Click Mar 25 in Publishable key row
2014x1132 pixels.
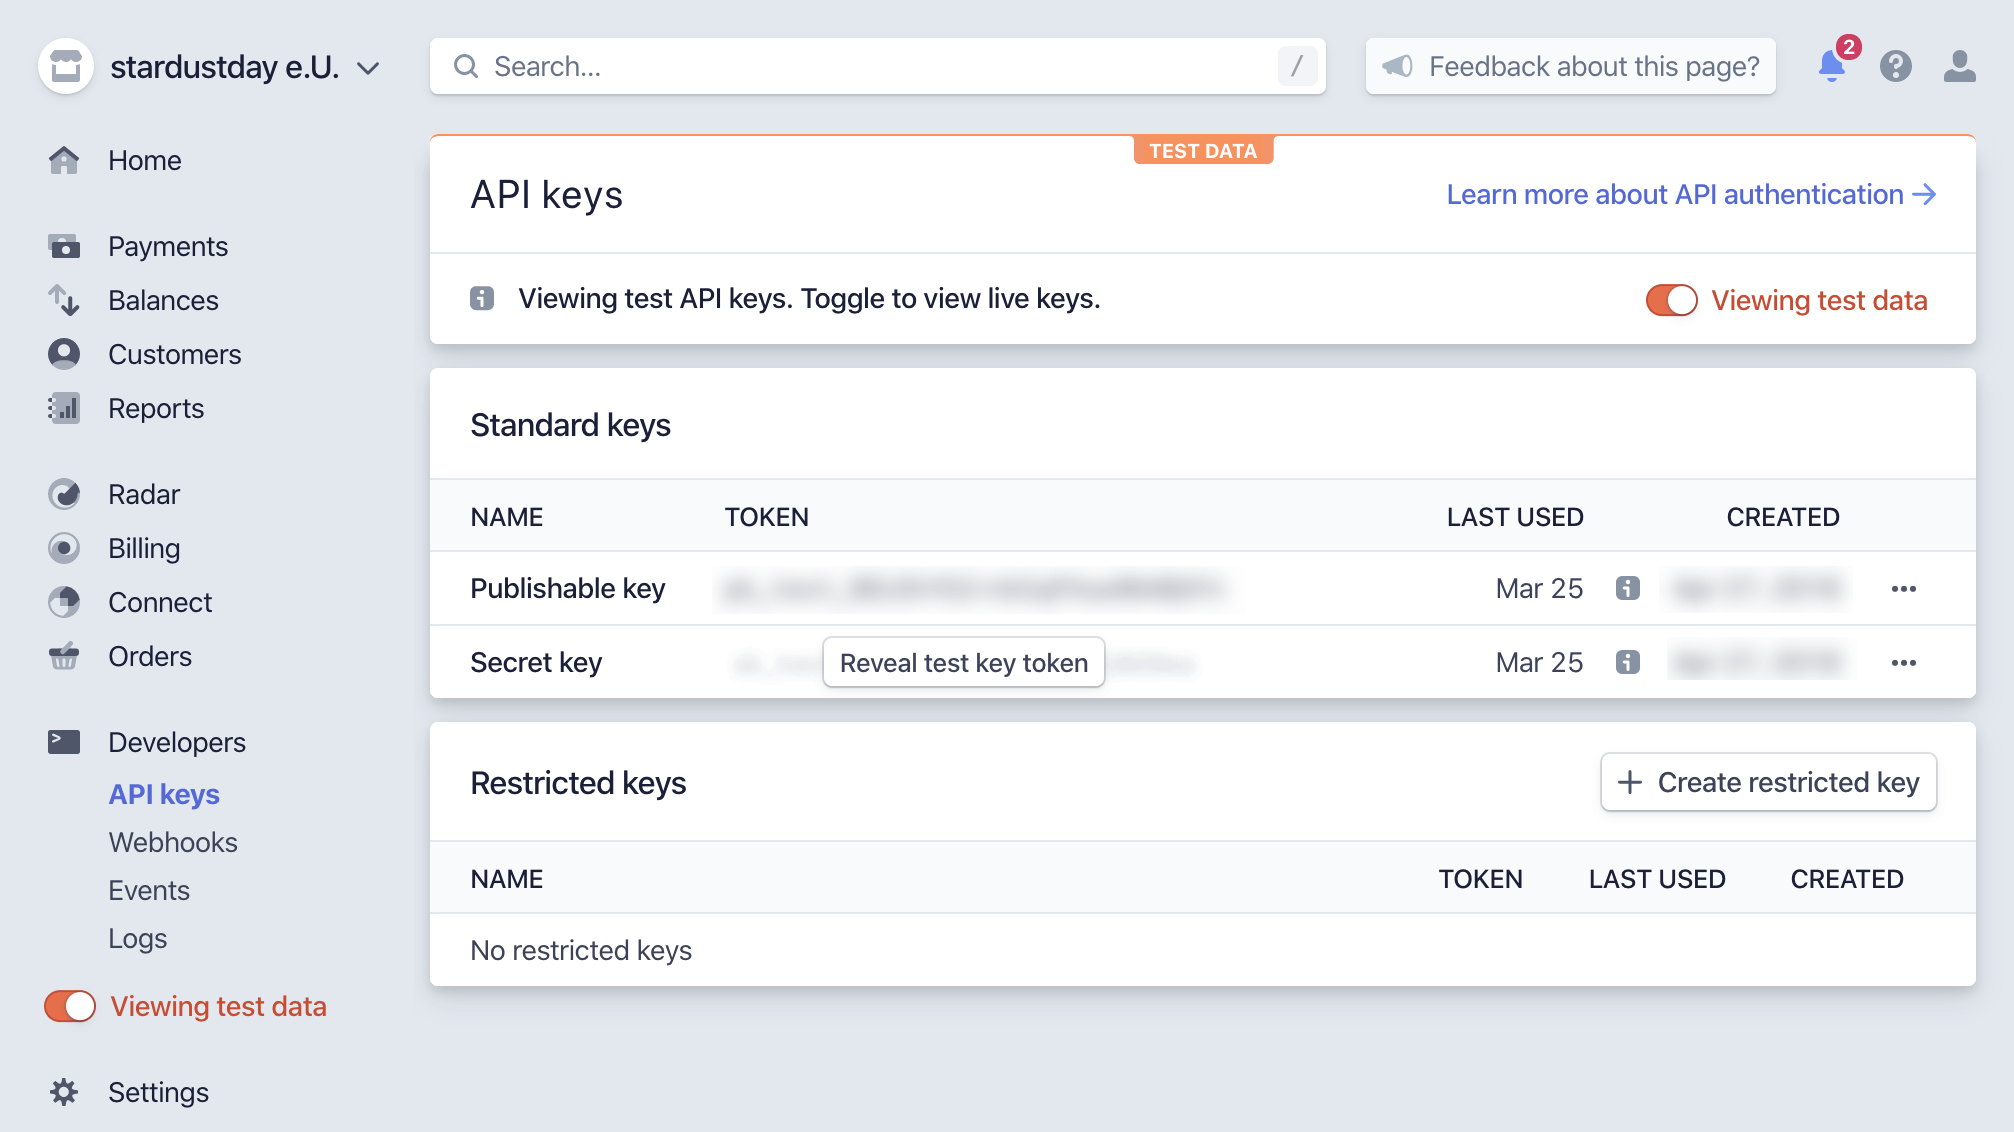point(1539,588)
